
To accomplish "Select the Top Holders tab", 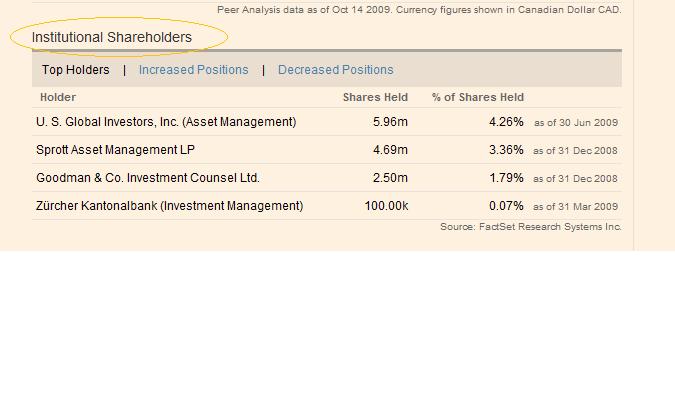I will pyautogui.click(x=75, y=70).
